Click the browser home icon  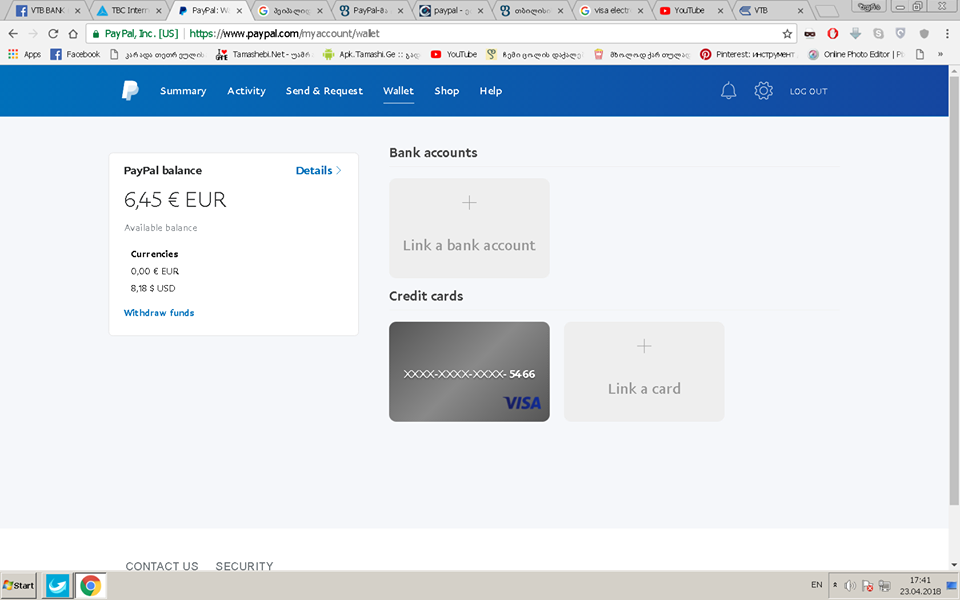pos(73,34)
